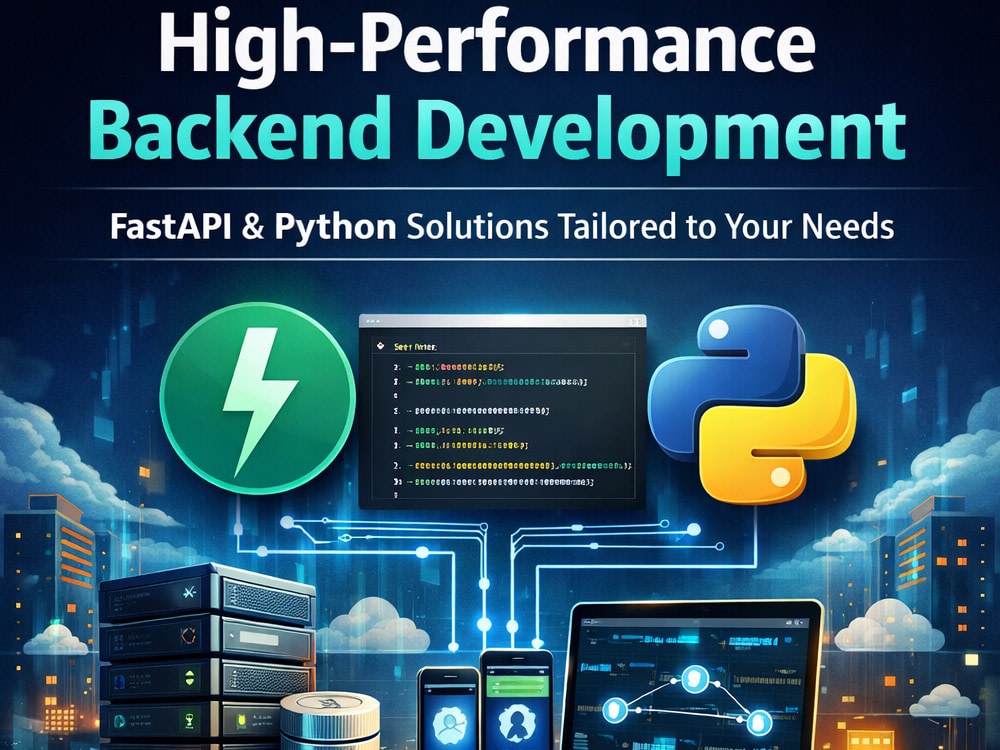The image size is (1000, 750).
Task: Tap the user avatar on the left smartphone
Action: [449, 724]
